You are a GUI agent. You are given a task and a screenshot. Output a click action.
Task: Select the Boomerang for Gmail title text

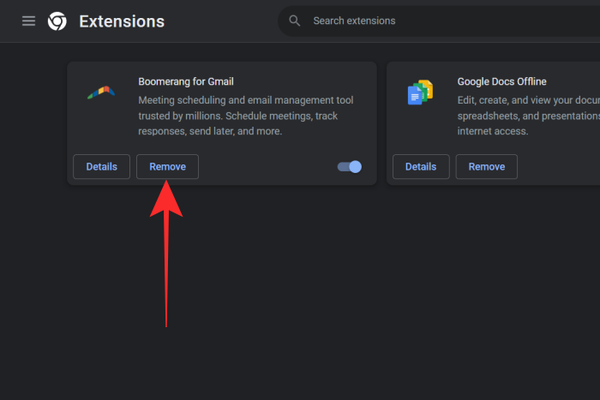[x=186, y=81]
